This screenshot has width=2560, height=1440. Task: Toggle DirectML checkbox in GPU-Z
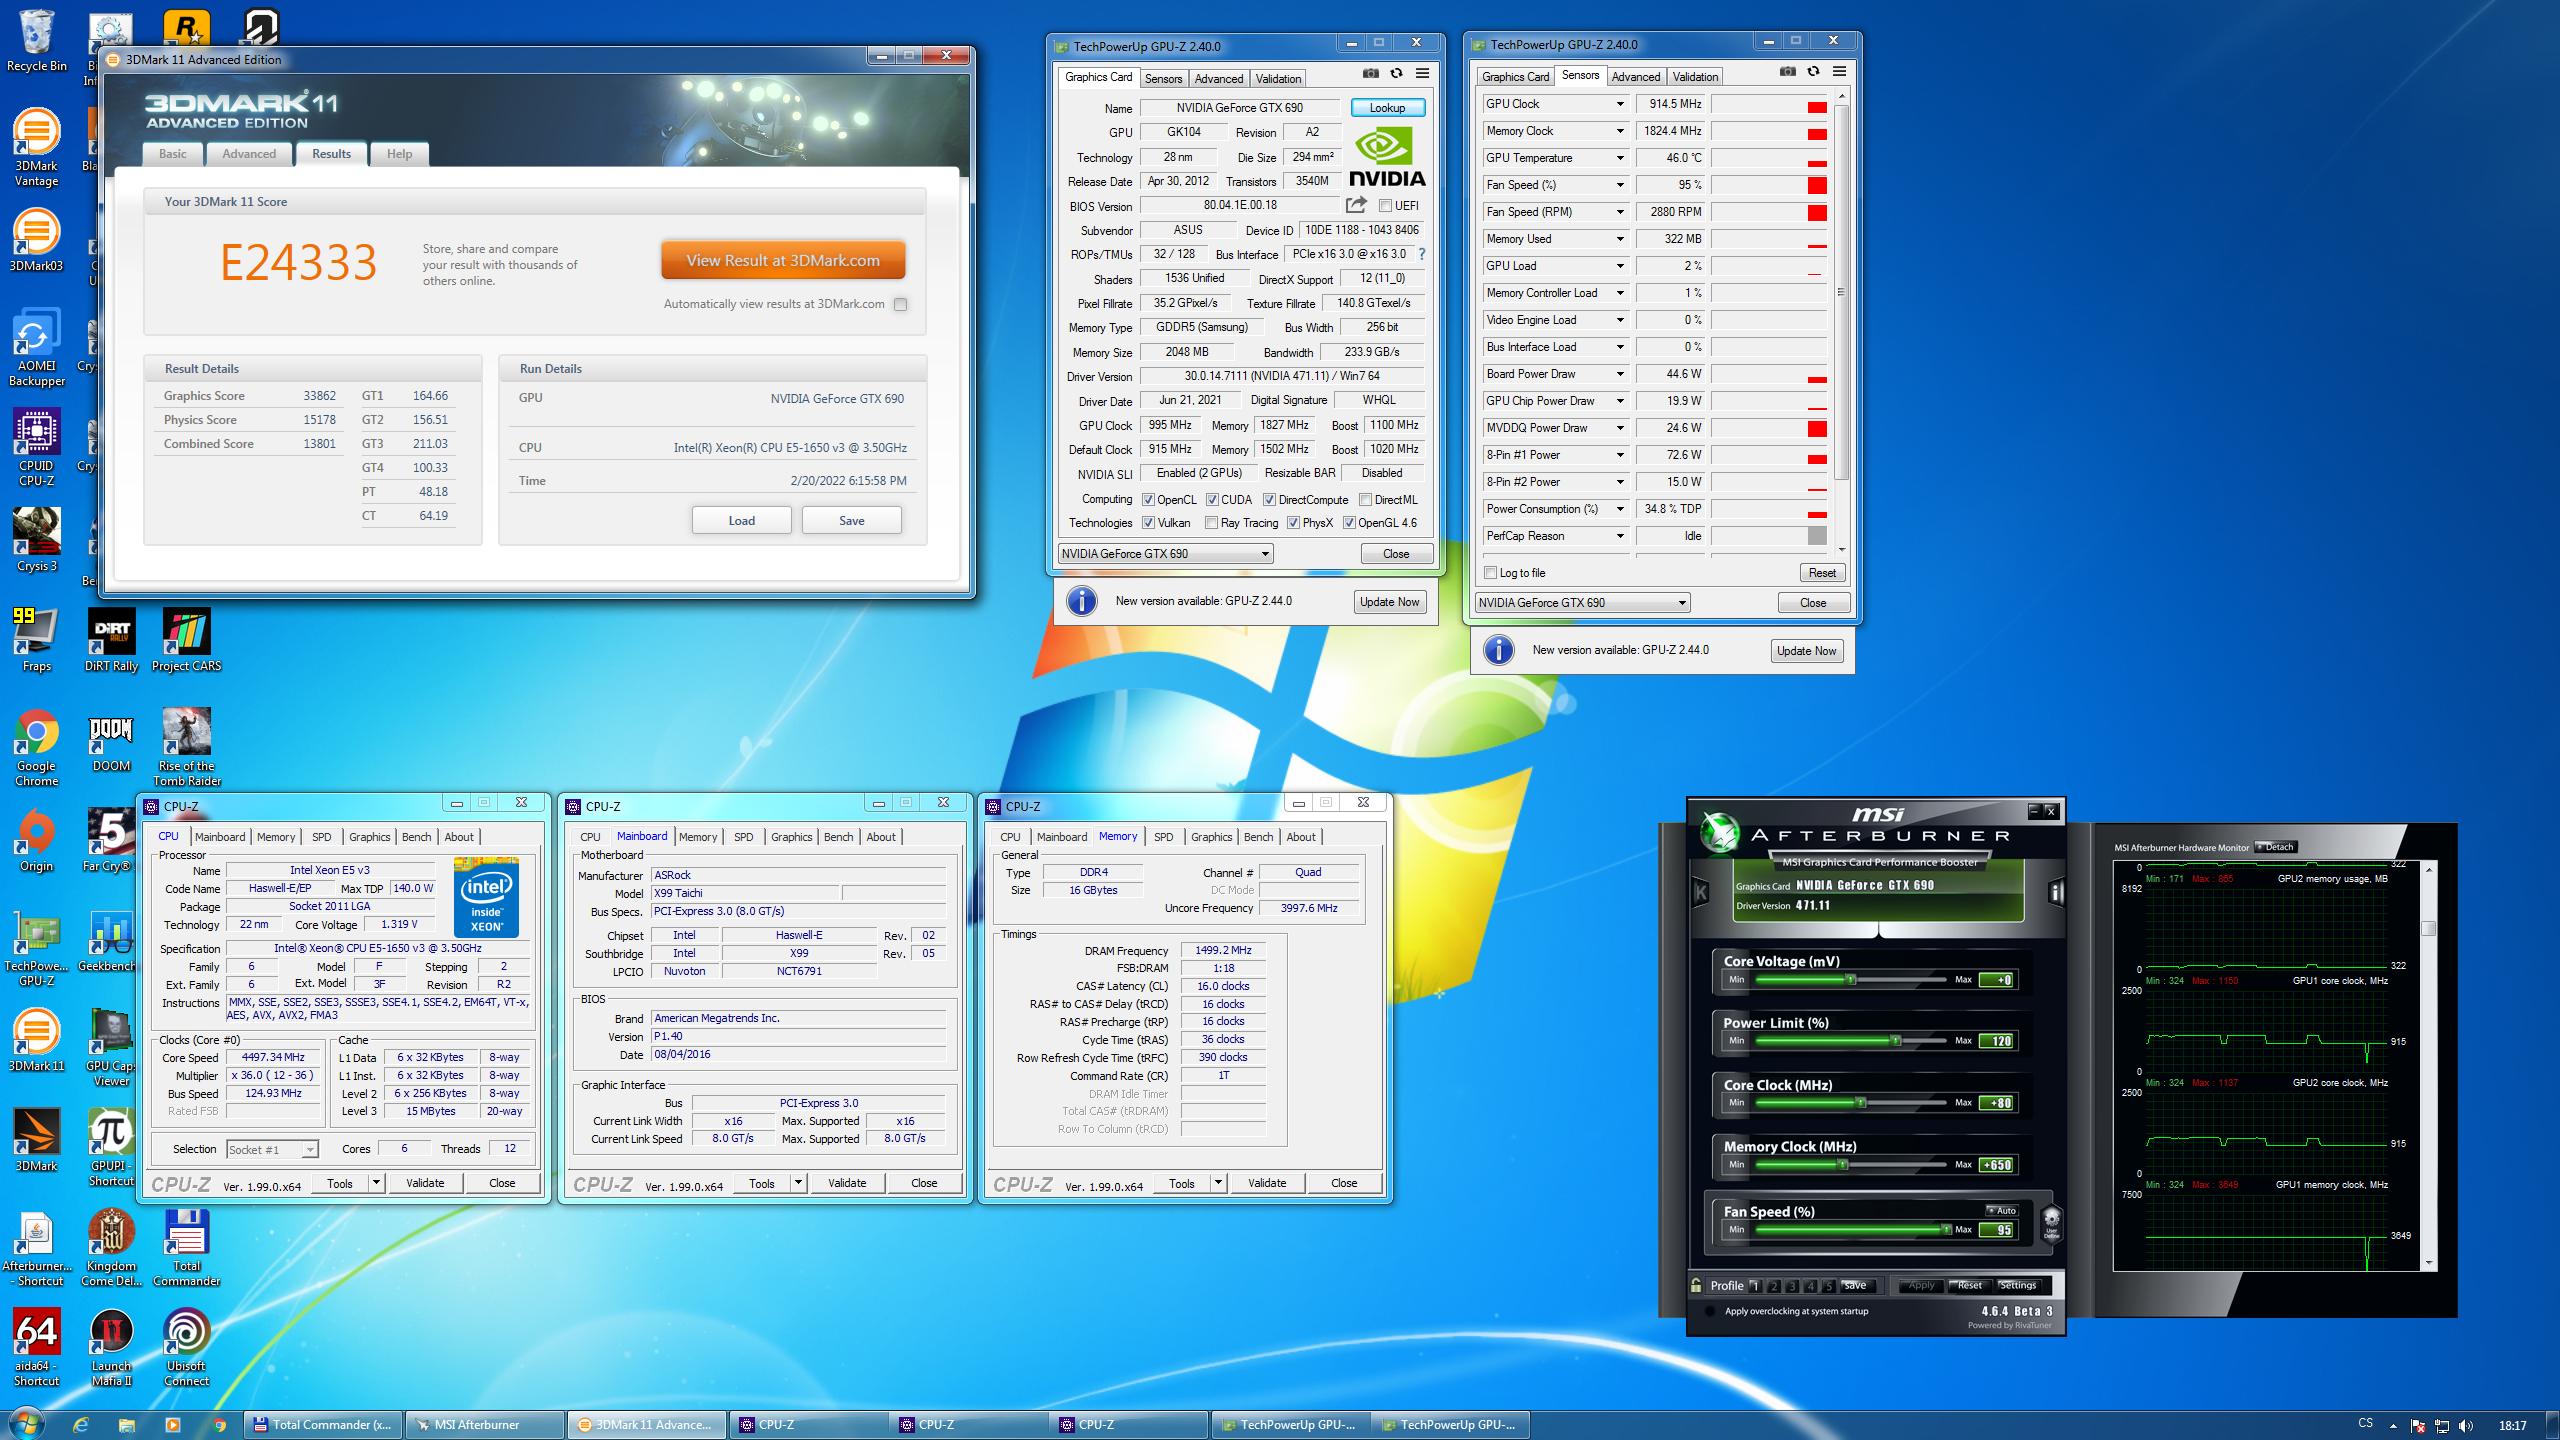click(x=1365, y=500)
